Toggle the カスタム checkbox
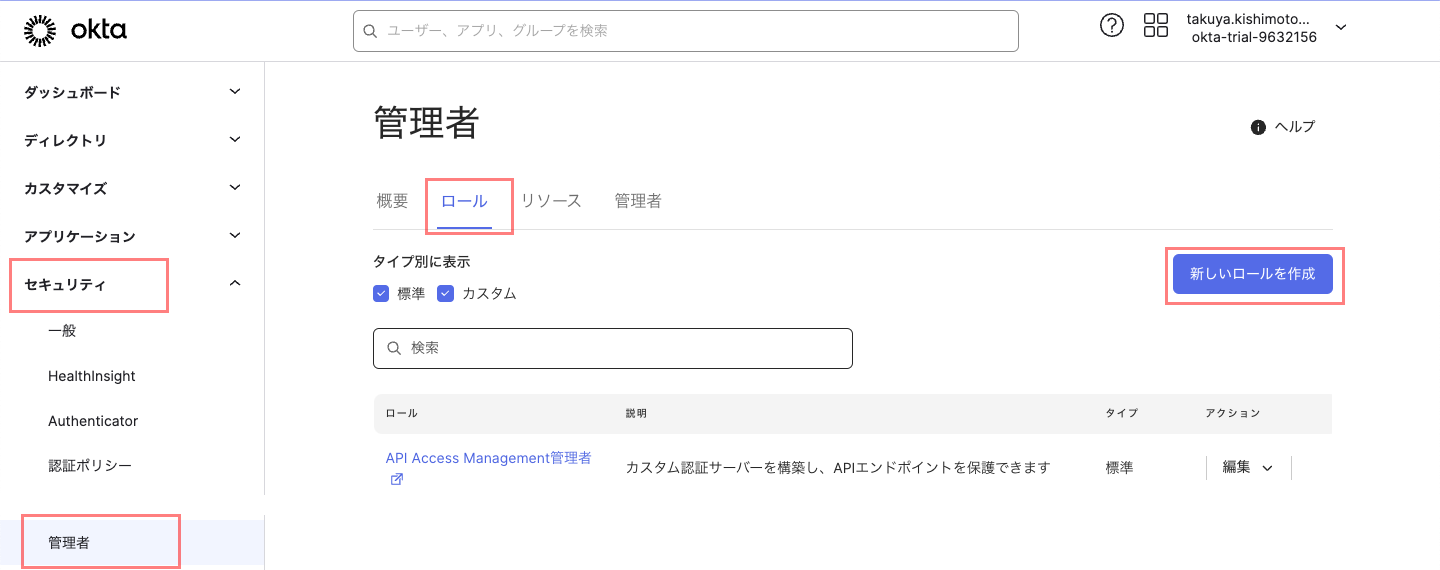 (445, 293)
